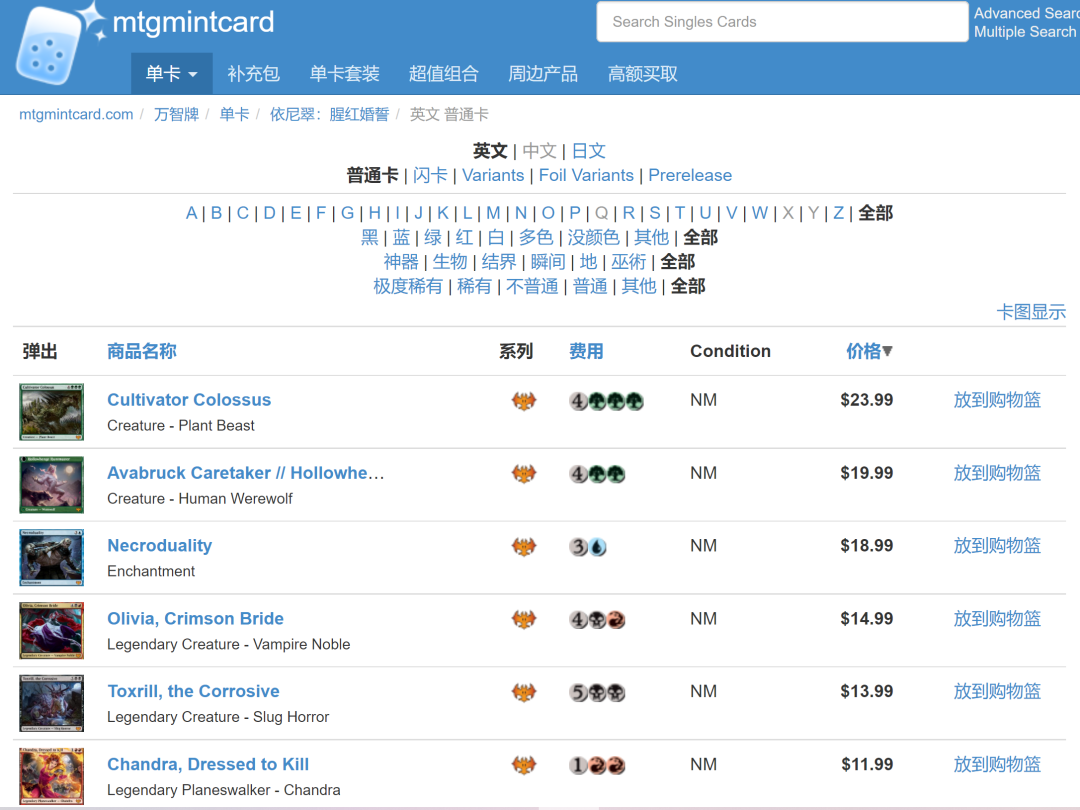Sort by 价格 column arrow
Viewport: 1080px width, 810px height.
[x=886, y=351]
